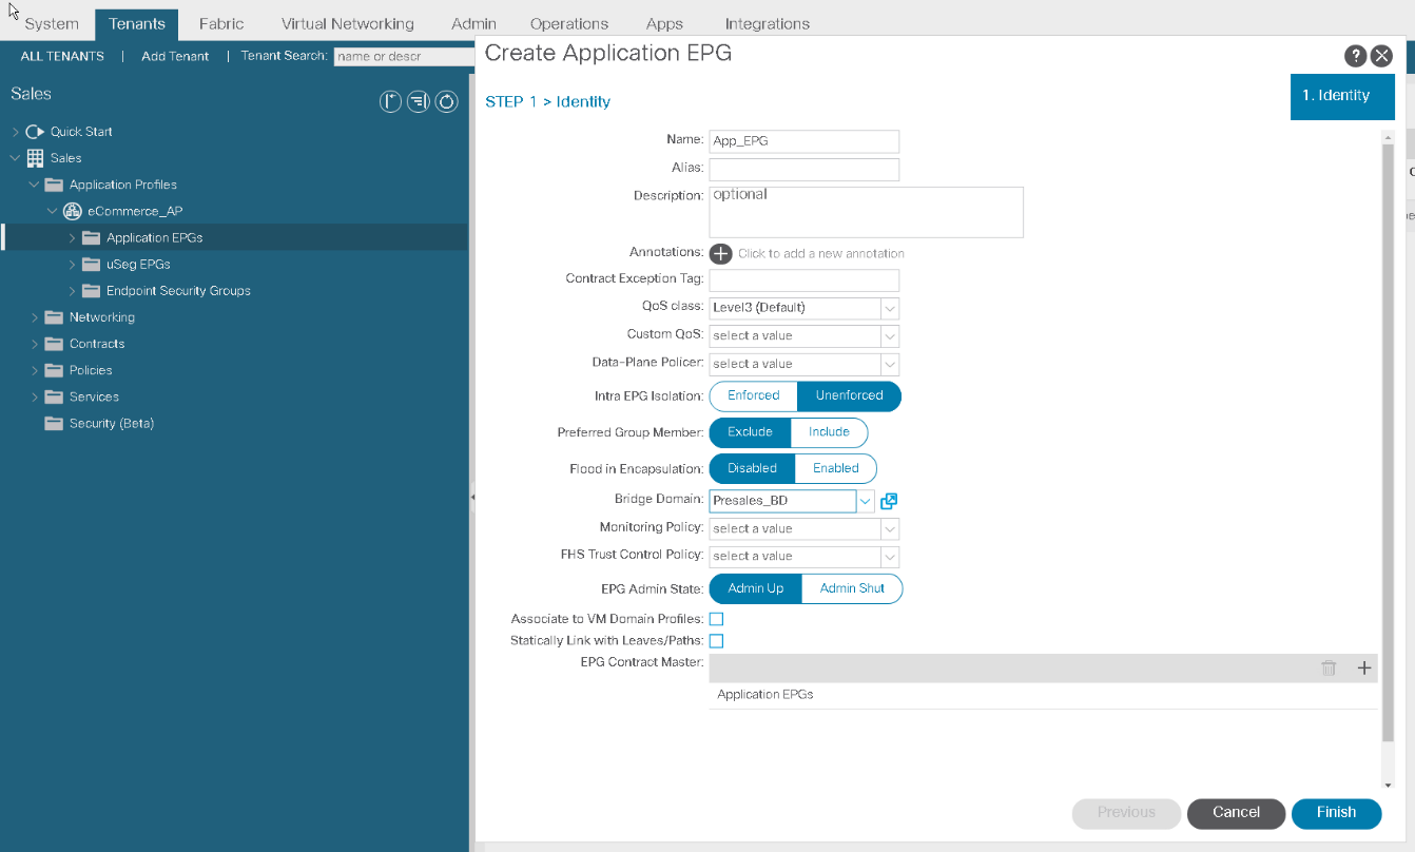Click the Application Profiles folder icon

point(54,185)
